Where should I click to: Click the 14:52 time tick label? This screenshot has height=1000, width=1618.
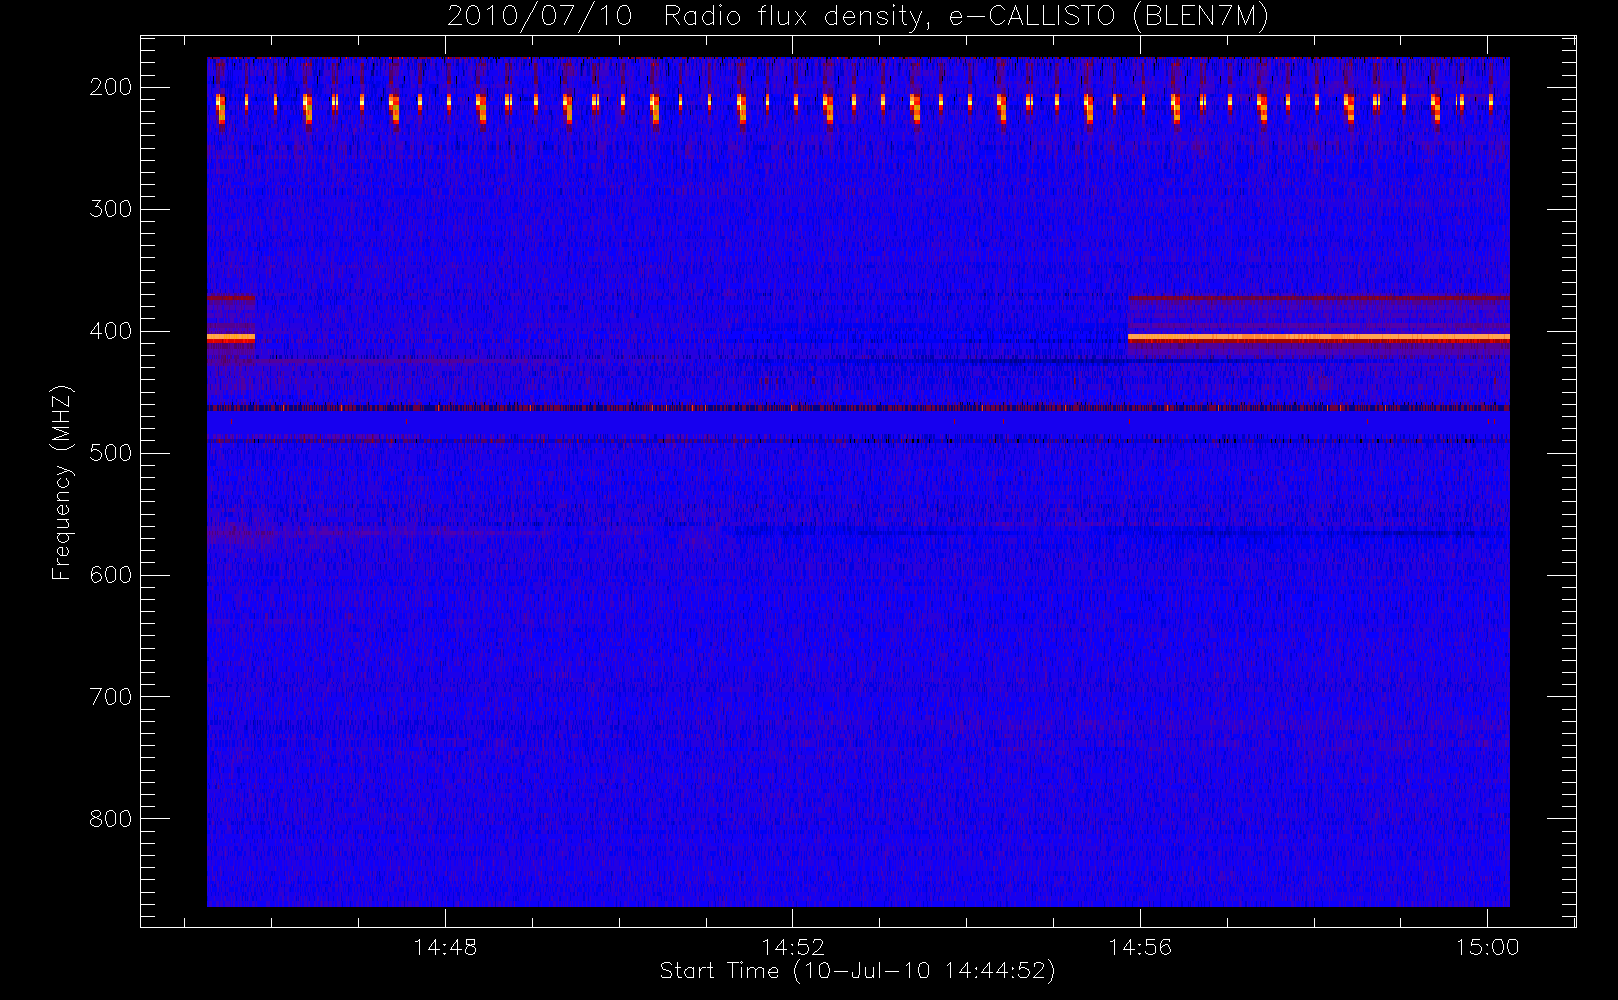(x=793, y=947)
